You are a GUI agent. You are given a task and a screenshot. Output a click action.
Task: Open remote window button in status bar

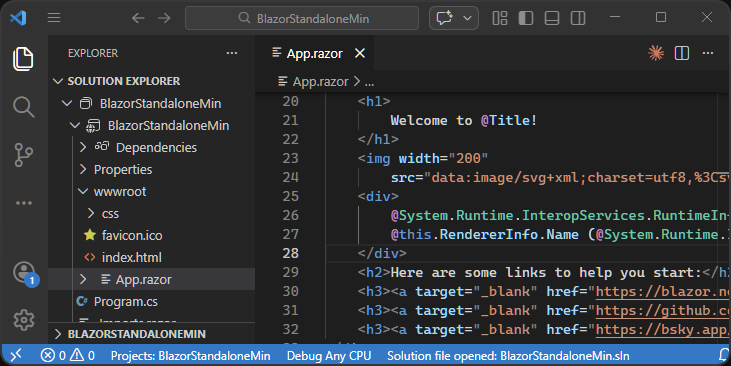[16, 356]
